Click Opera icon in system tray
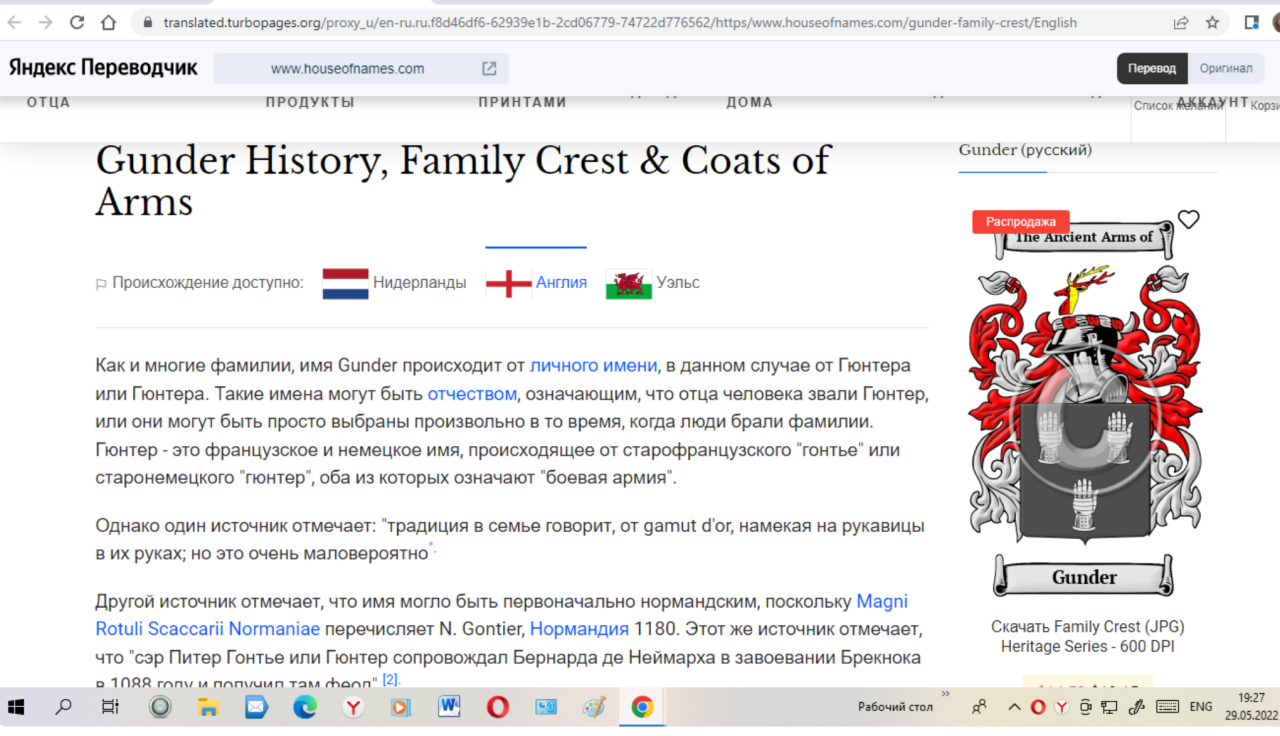Image resolution: width=1280 pixels, height=736 pixels. point(1038,707)
